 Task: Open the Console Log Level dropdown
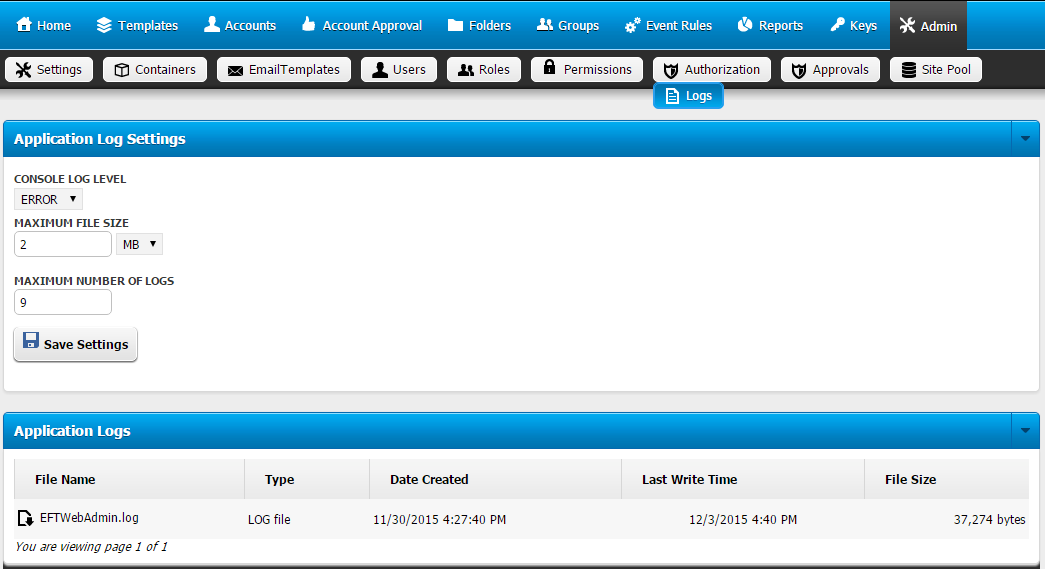48,199
